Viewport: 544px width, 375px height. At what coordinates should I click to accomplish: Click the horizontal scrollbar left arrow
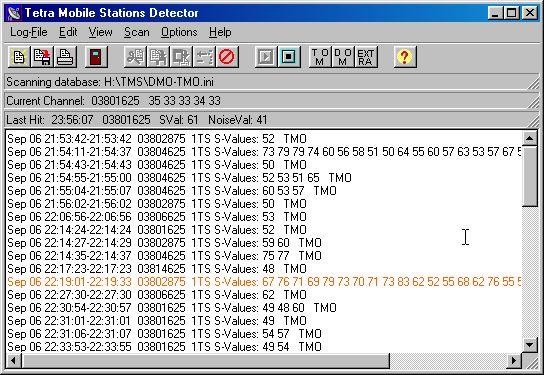(x=14, y=361)
